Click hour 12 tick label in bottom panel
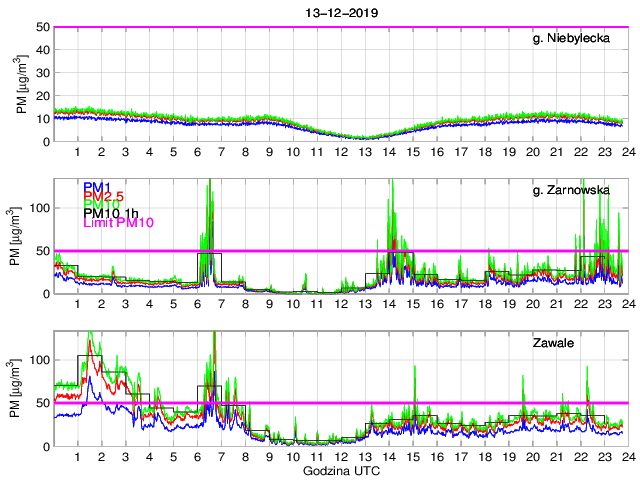Image resolution: width=640 pixels, height=480 pixels. pos(340,457)
